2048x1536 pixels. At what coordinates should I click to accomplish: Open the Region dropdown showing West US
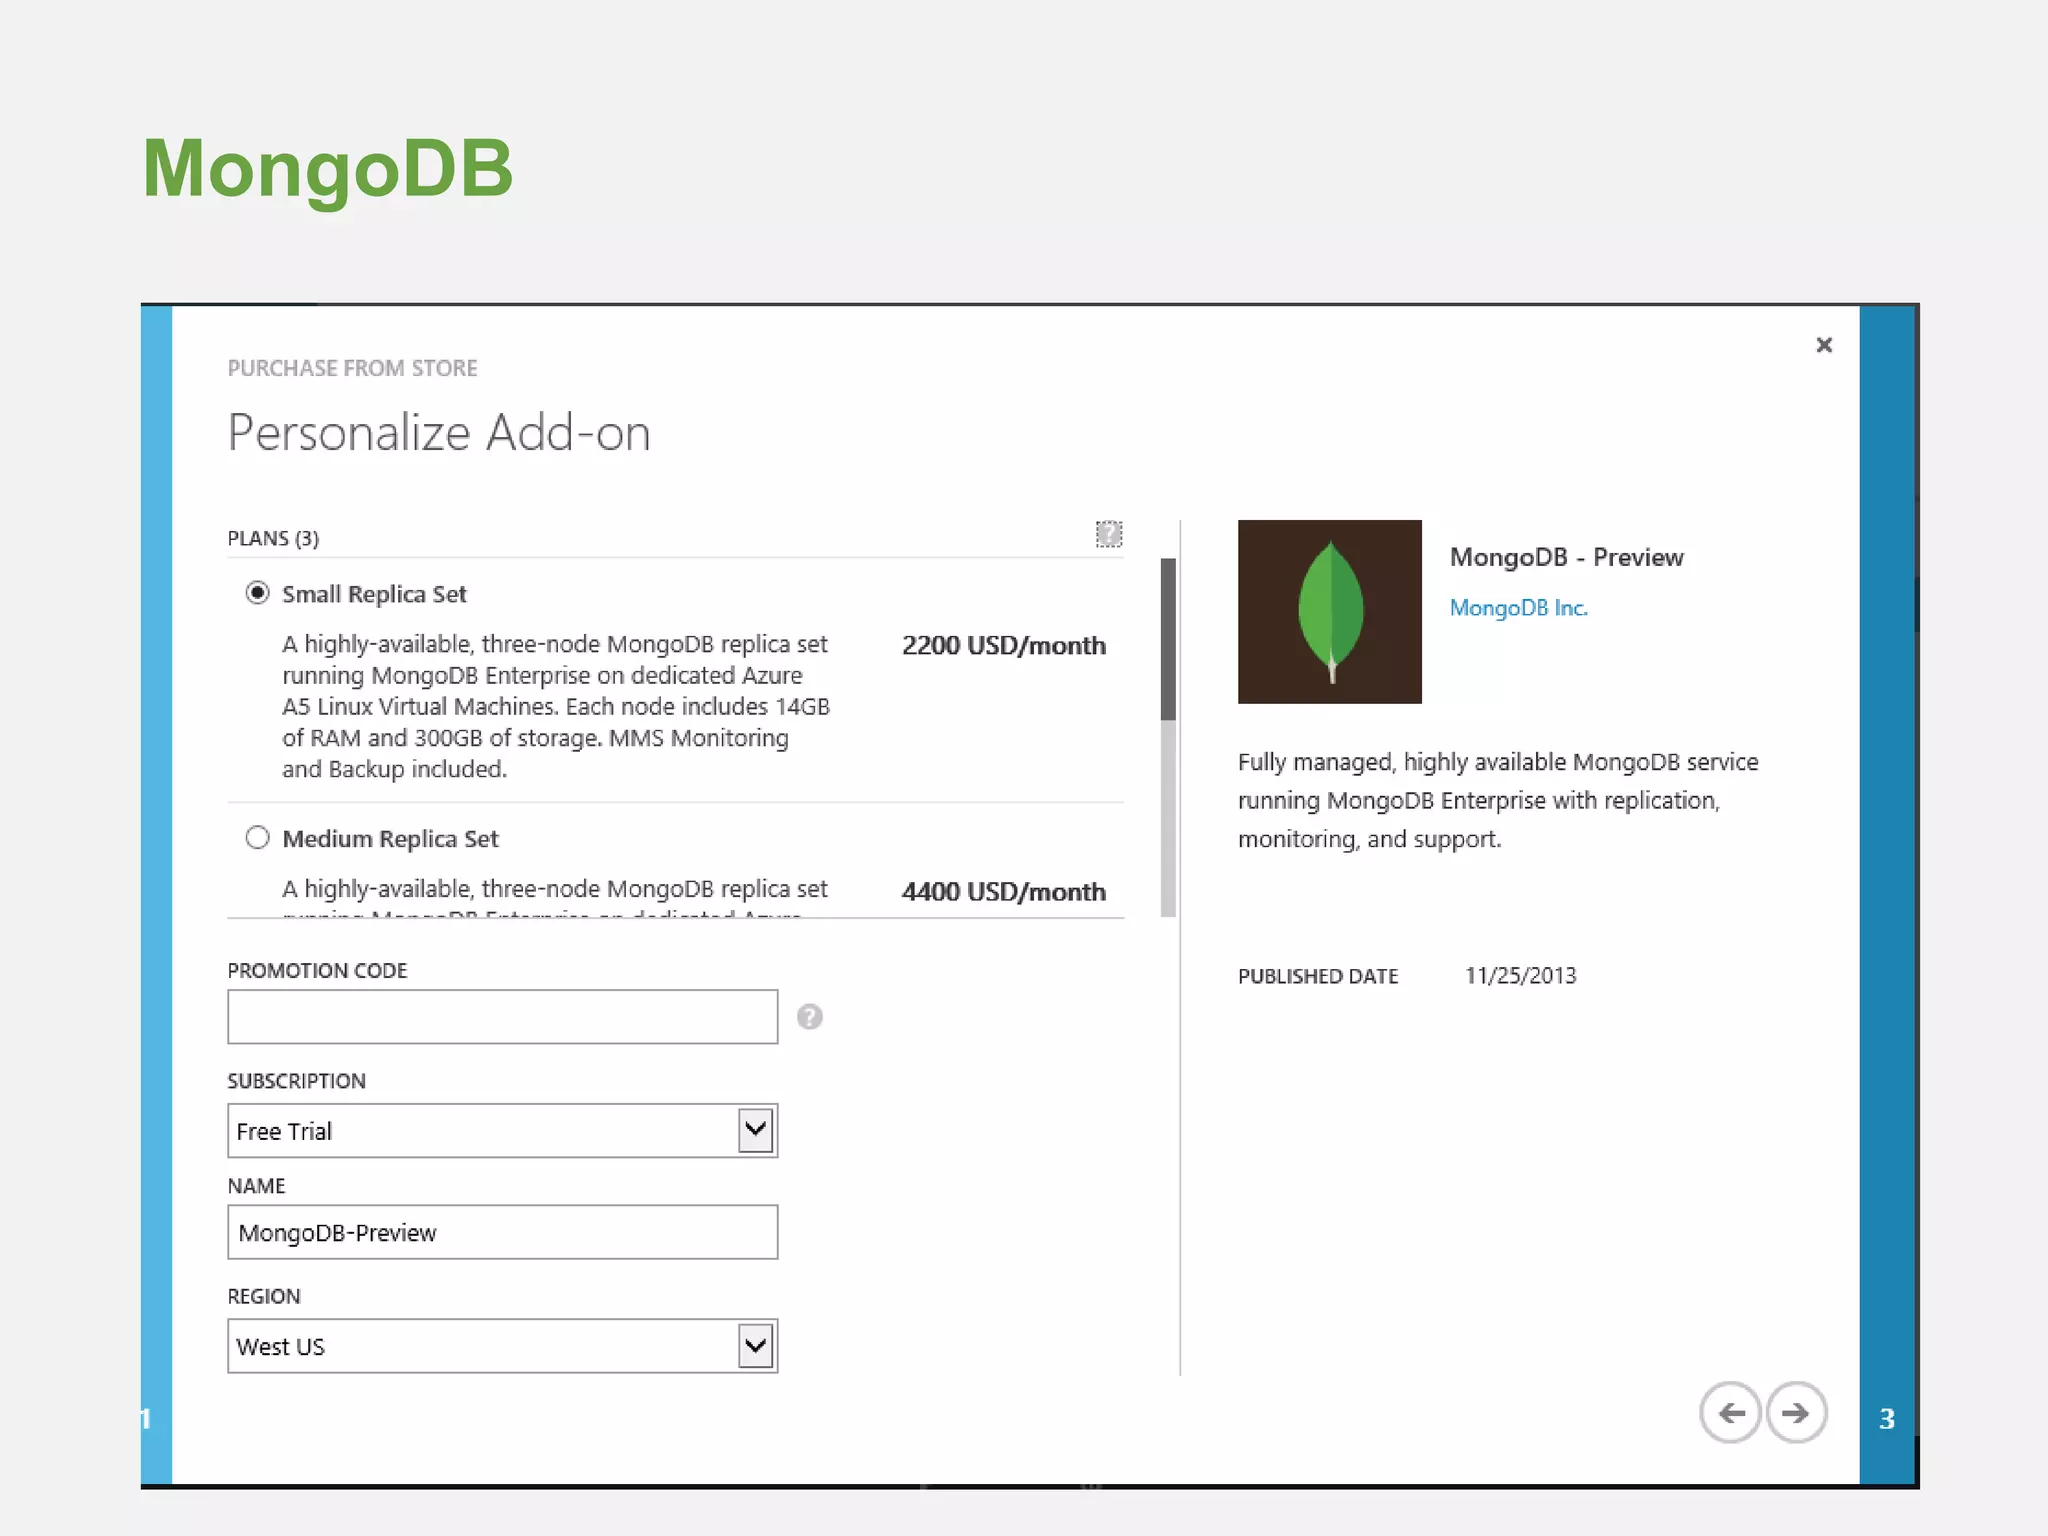pyautogui.click(x=502, y=1346)
